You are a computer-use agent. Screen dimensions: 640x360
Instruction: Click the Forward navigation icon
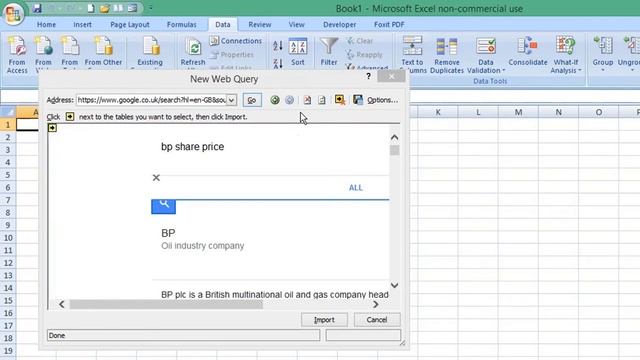(x=289, y=100)
